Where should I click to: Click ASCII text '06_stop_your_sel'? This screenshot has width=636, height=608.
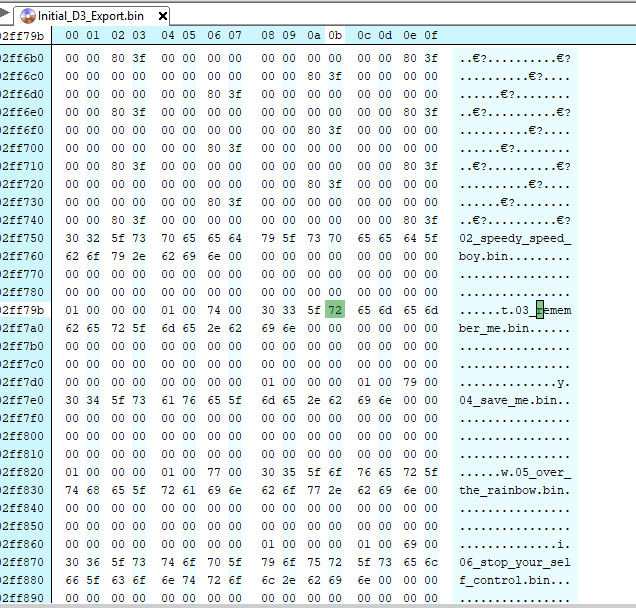tap(515, 562)
